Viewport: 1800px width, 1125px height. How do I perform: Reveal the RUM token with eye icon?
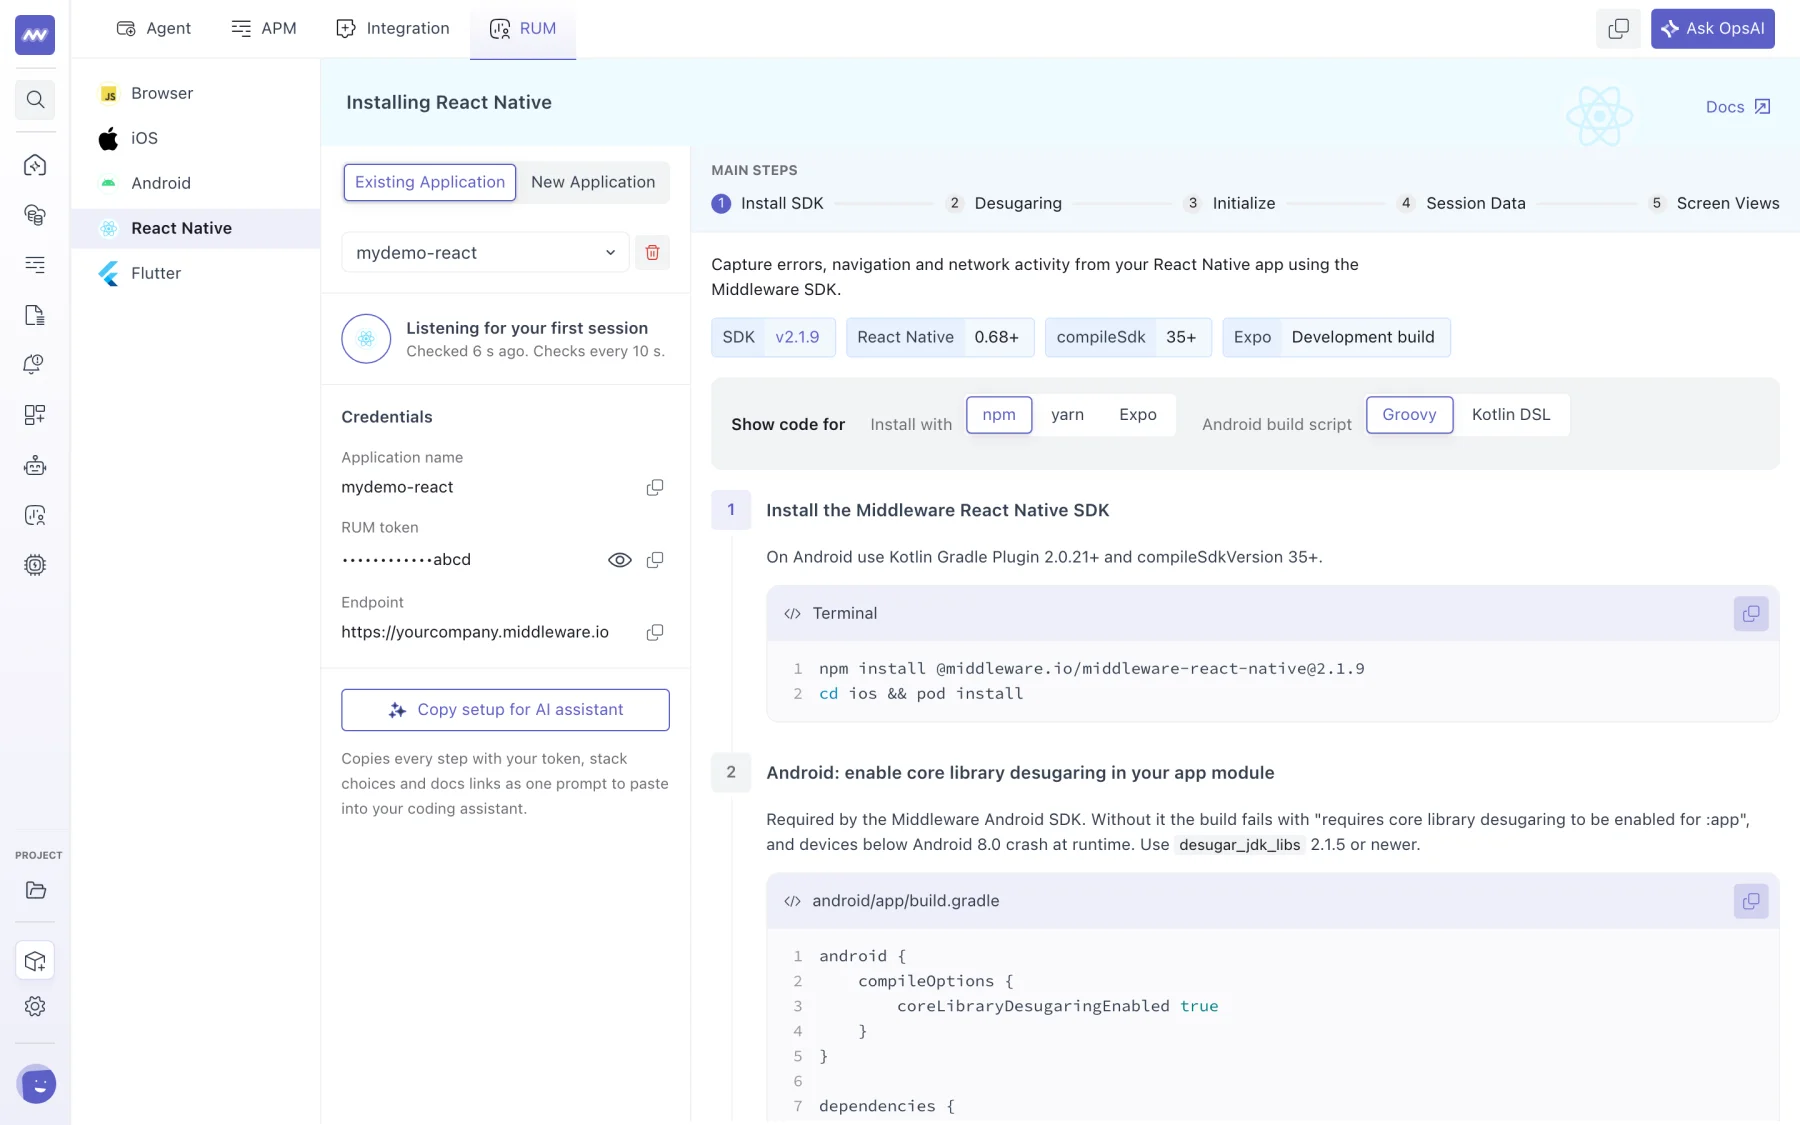point(620,560)
